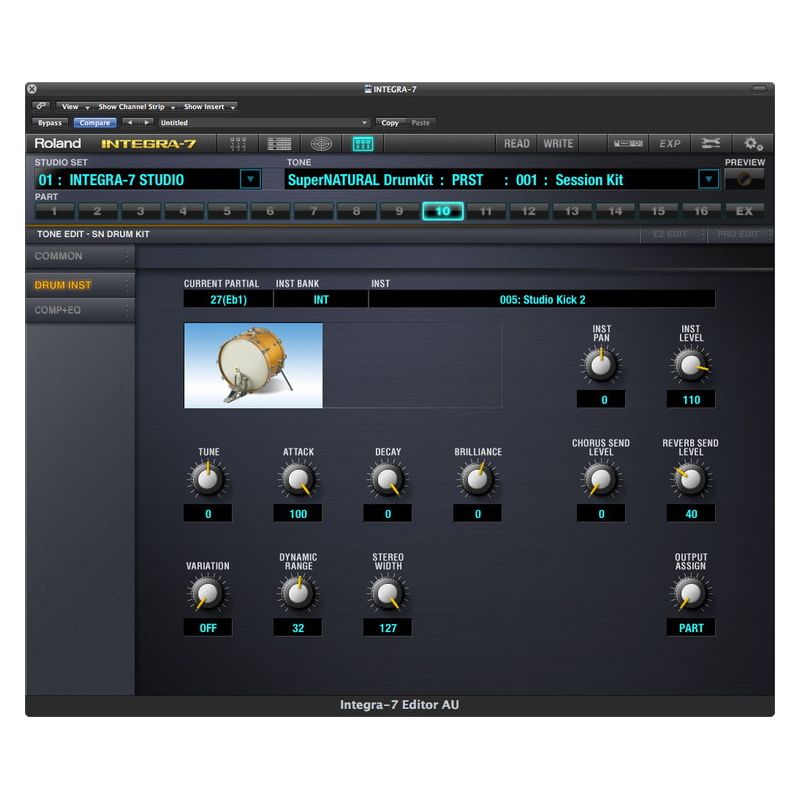Select part 10
Viewport: 800px width, 800px height.
tap(443, 211)
